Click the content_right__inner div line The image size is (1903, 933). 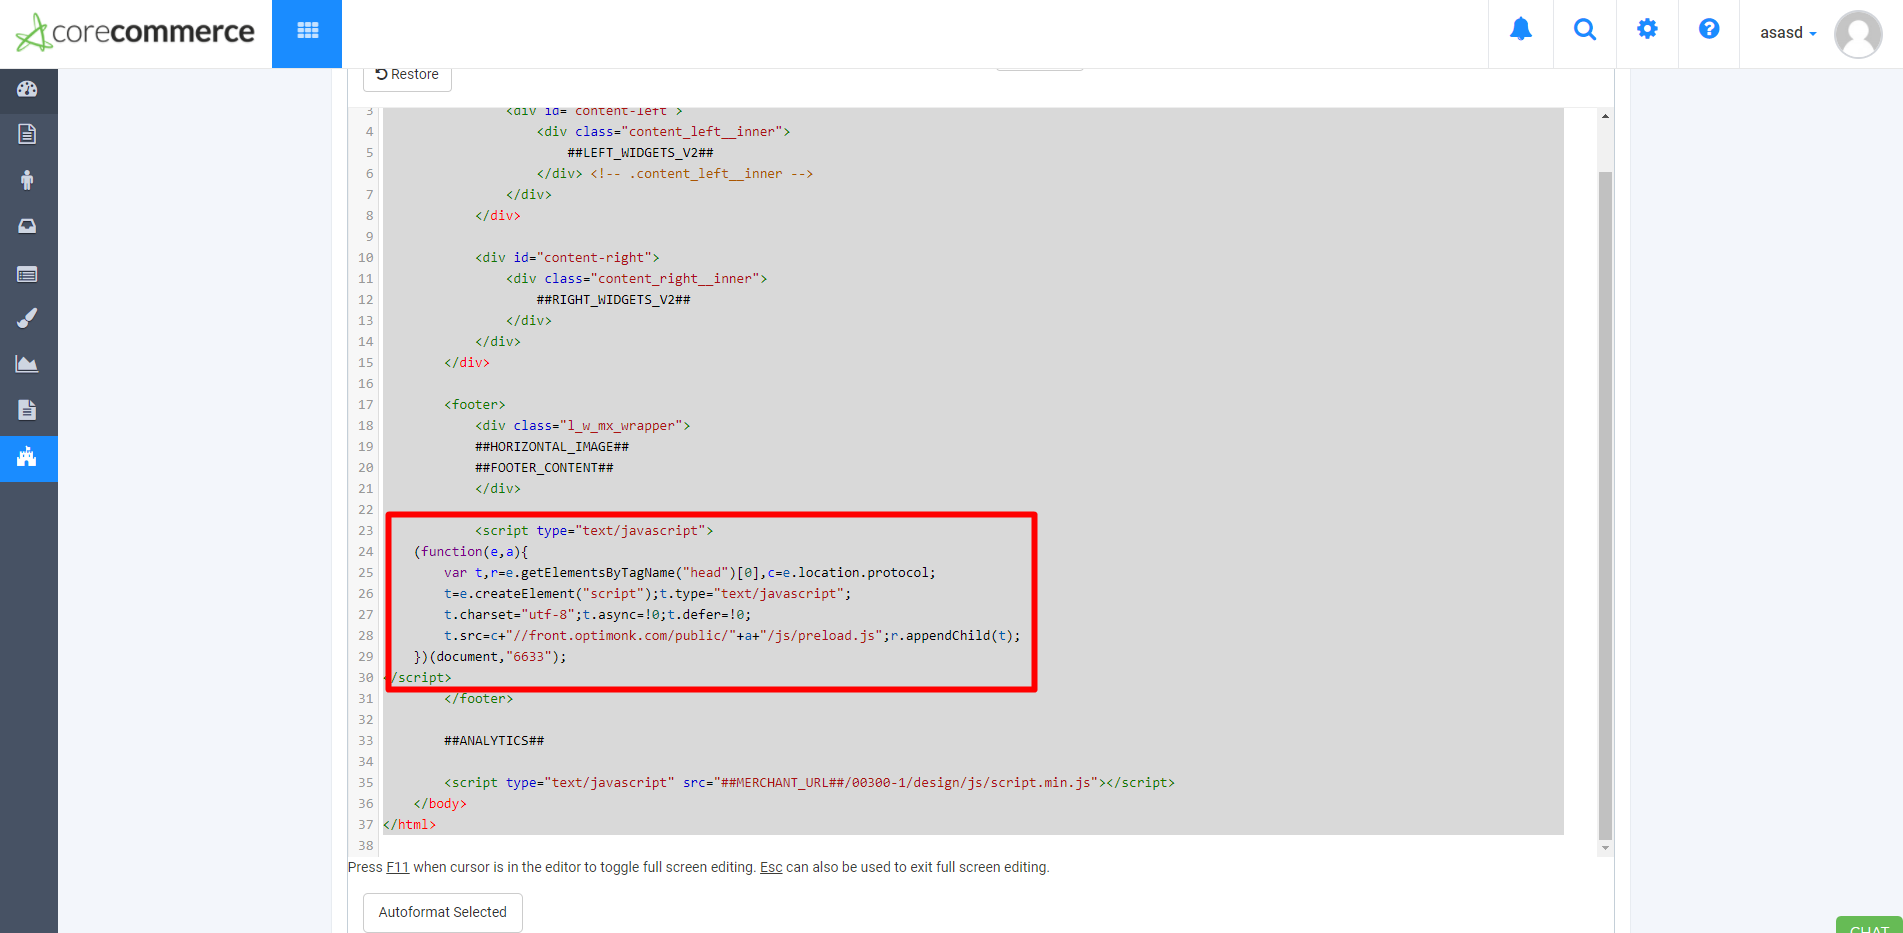636,279
